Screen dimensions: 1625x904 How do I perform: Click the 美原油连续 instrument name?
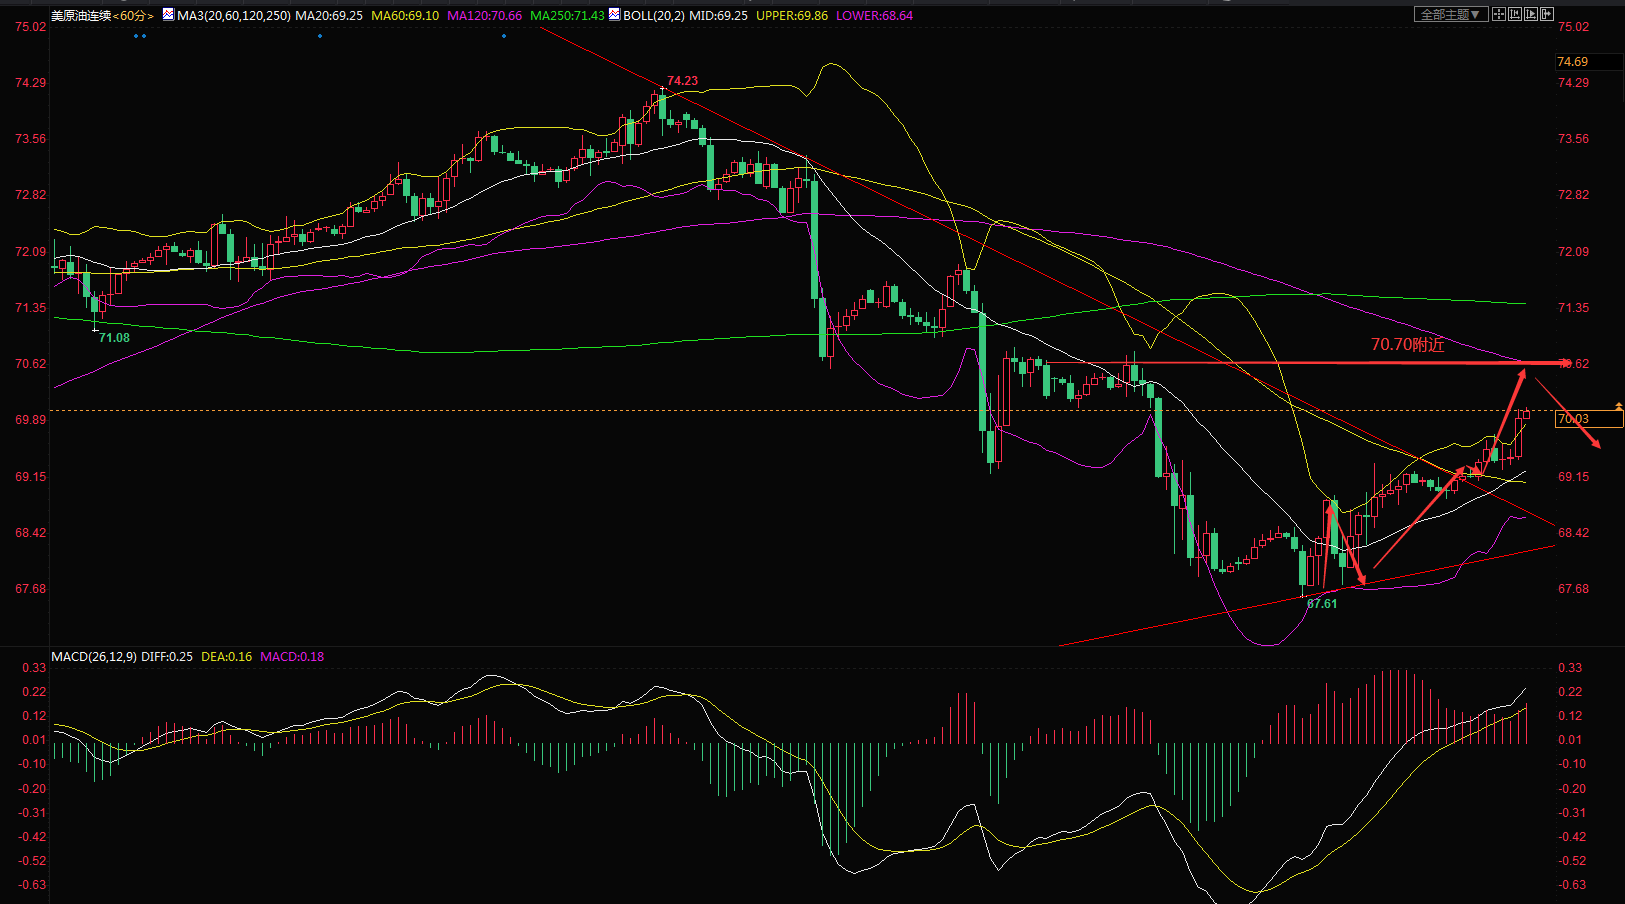pos(80,16)
